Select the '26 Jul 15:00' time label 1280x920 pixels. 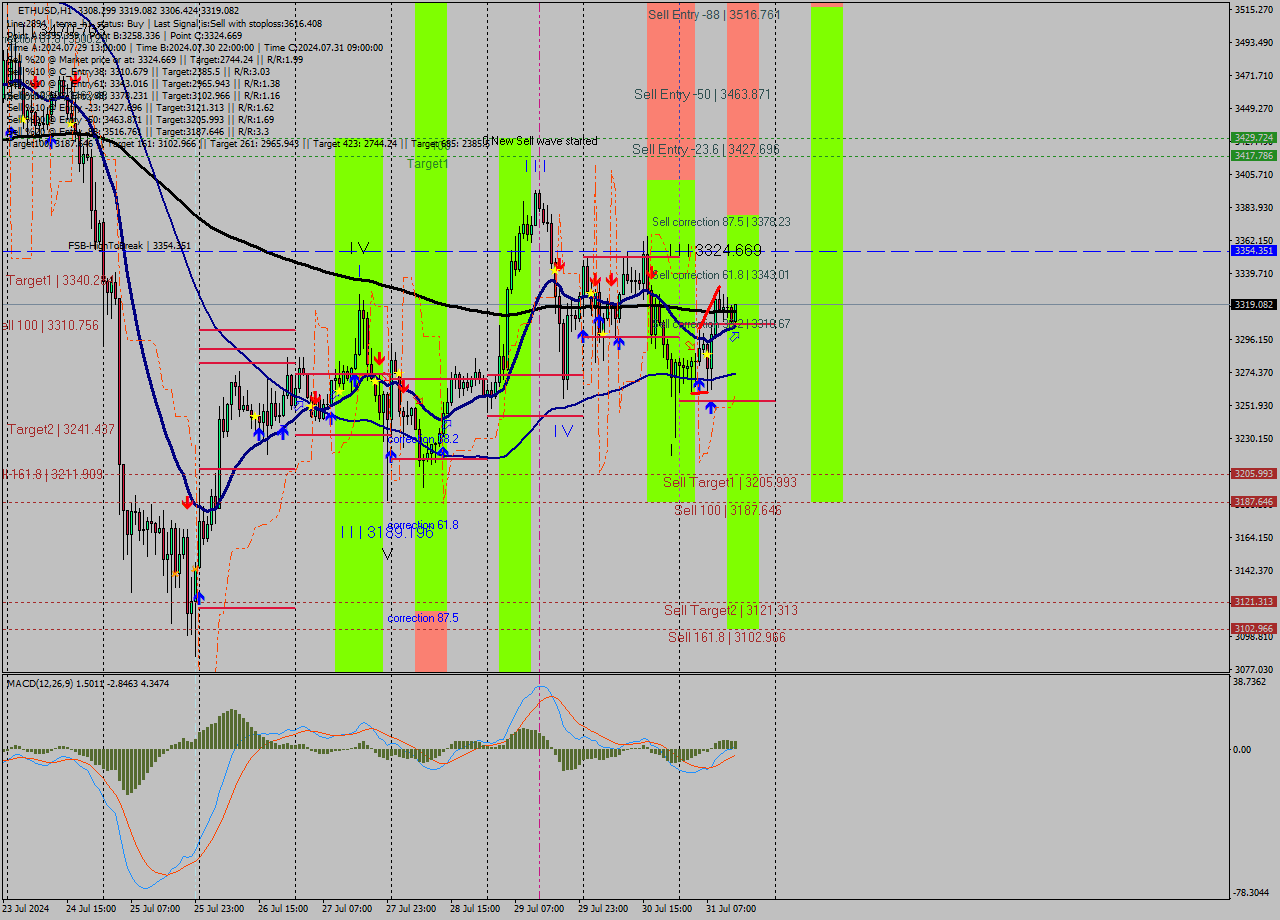(283, 909)
